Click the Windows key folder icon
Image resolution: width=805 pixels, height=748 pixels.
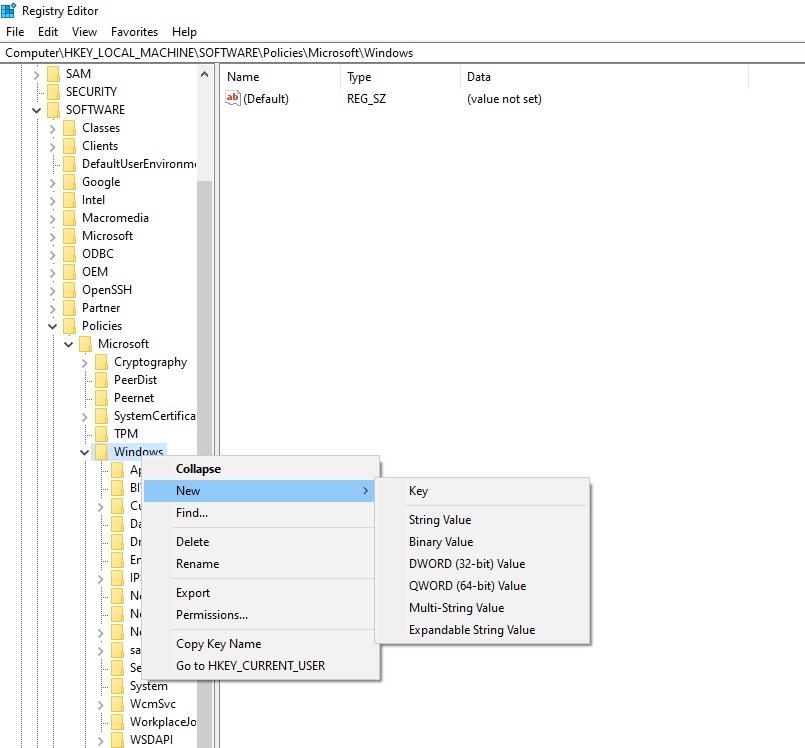pos(102,452)
